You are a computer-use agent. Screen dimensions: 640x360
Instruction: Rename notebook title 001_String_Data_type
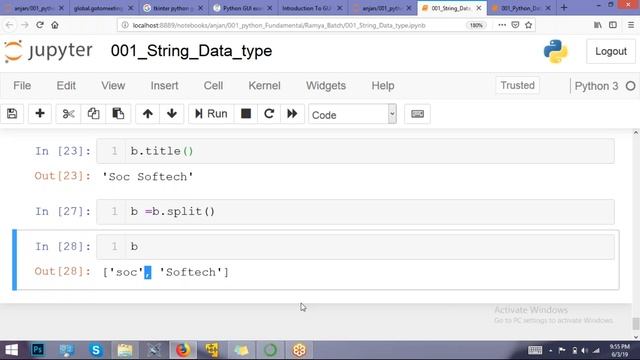pos(191,51)
